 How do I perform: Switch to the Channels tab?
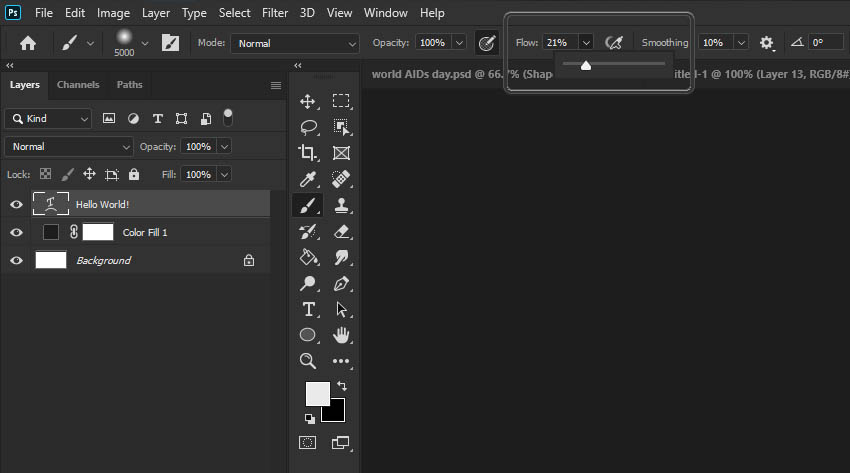(x=78, y=85)
